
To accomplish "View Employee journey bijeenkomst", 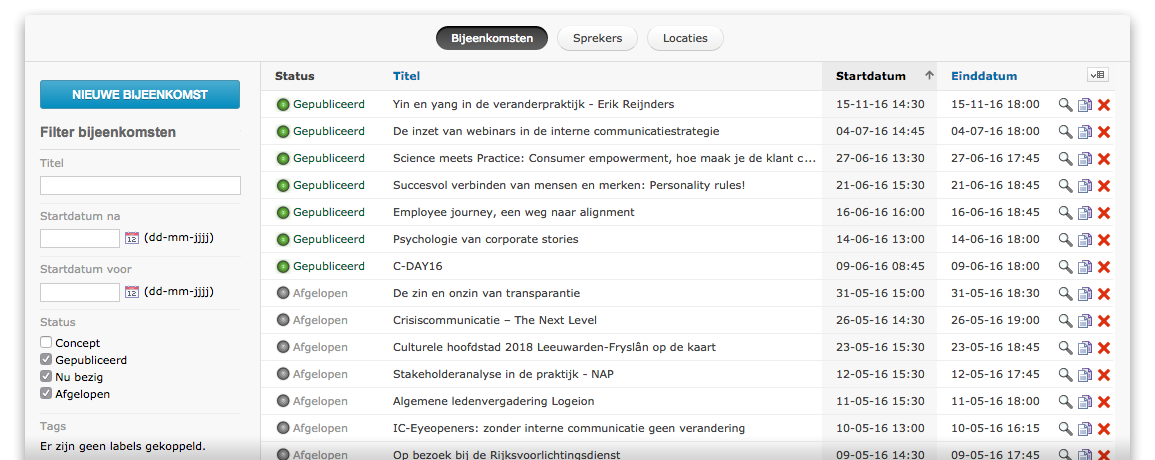I will [1065, 212].
